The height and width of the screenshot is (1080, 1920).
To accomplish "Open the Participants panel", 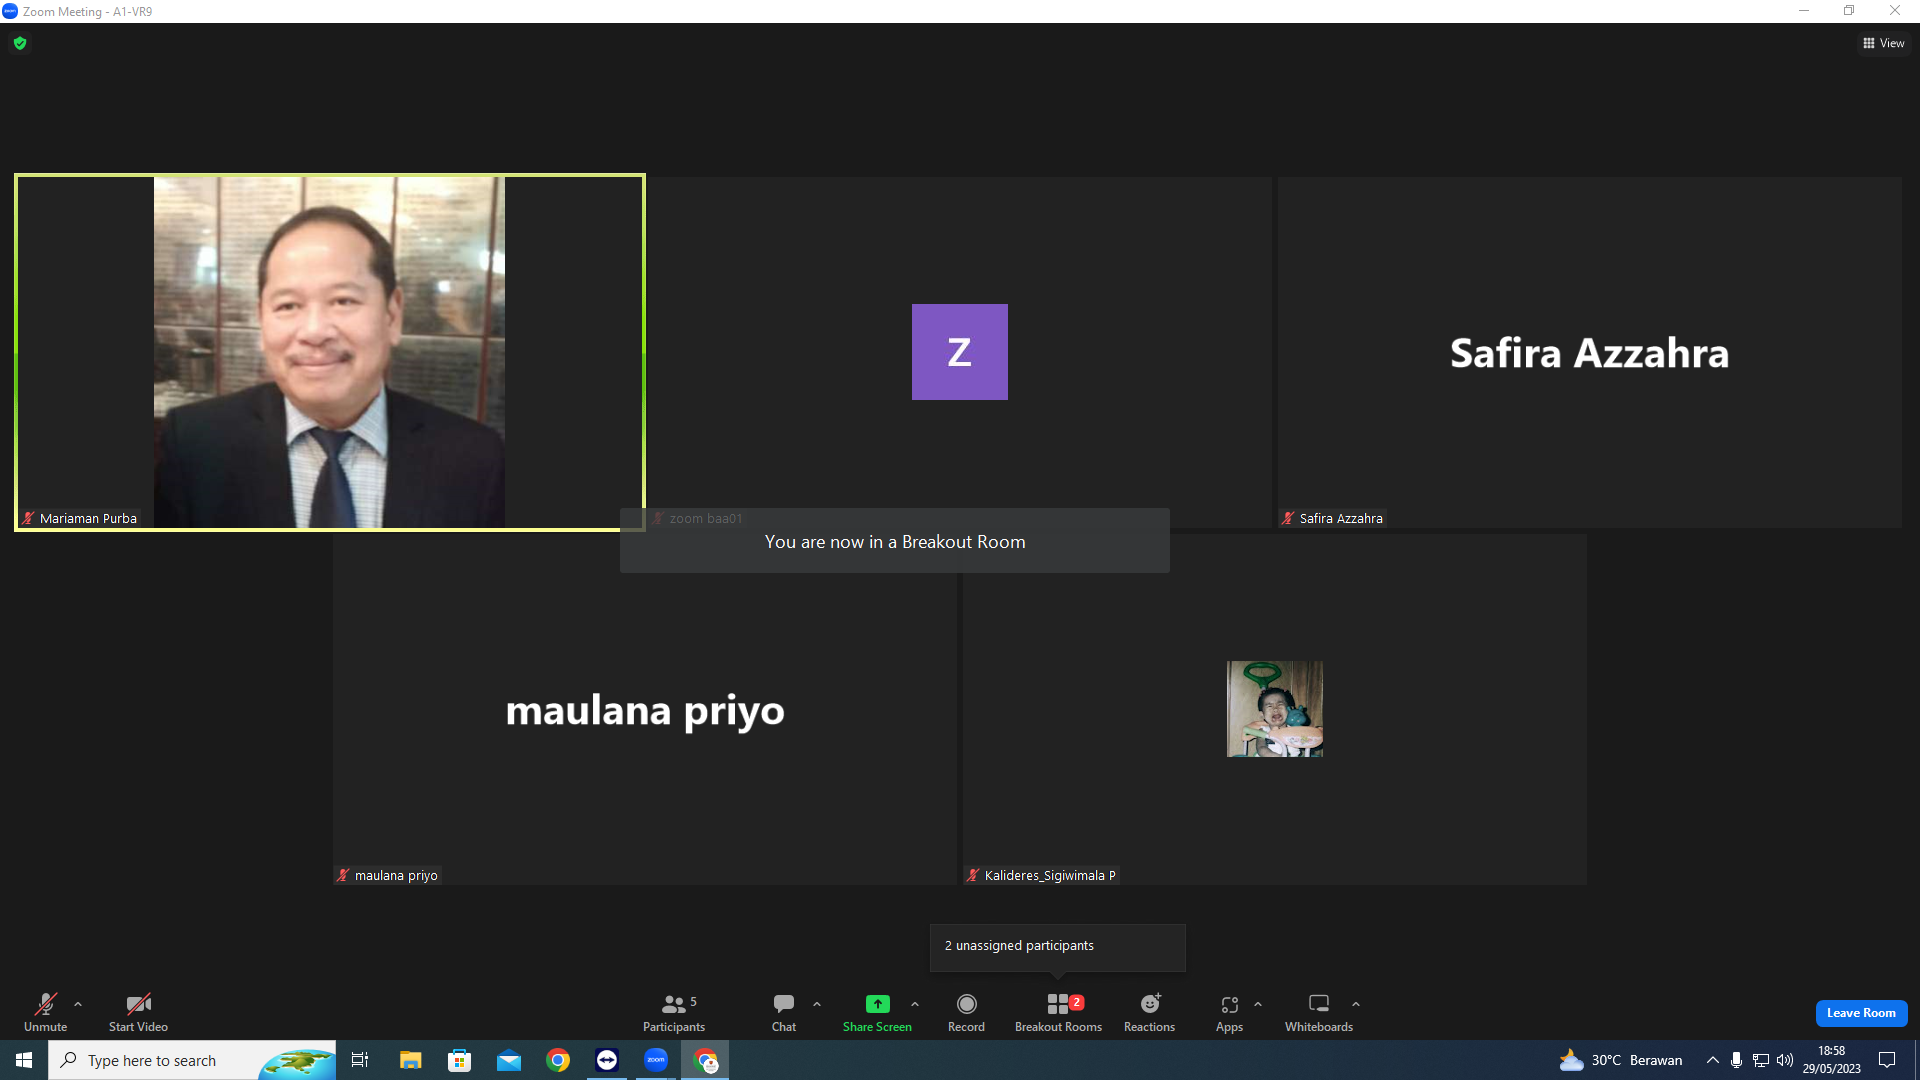I will click(674, 1012).
